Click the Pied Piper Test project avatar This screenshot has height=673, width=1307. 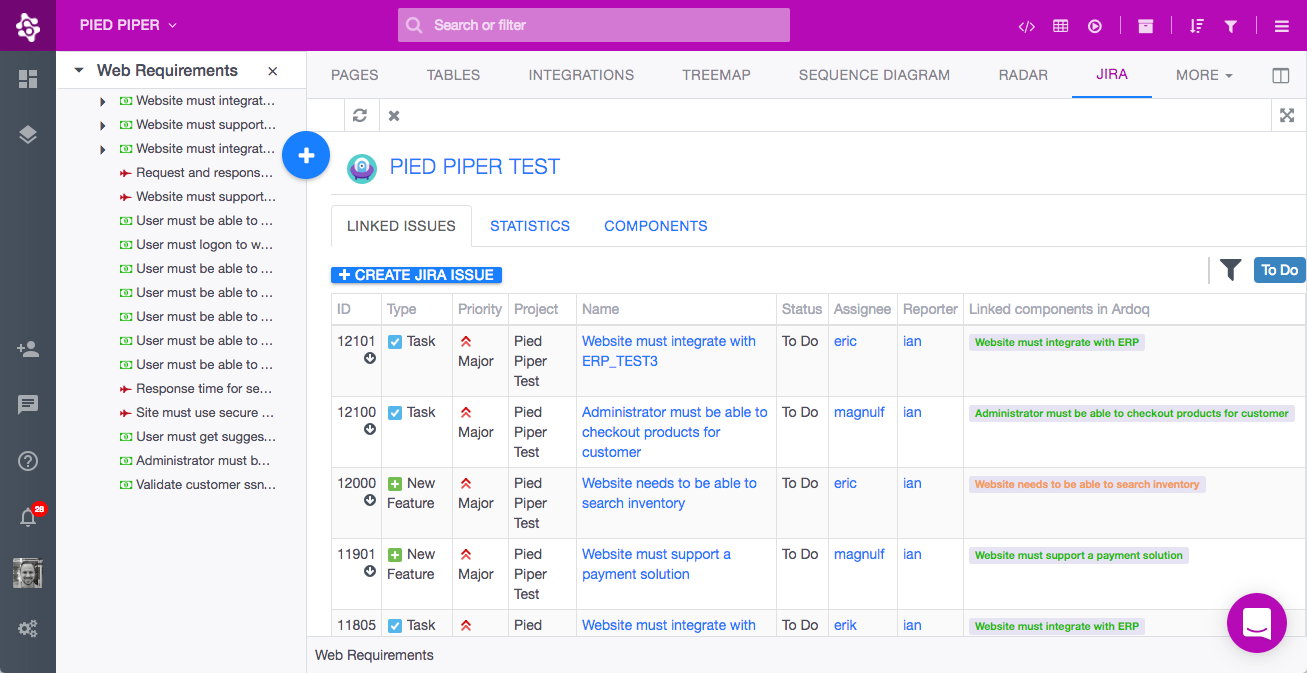362,168
